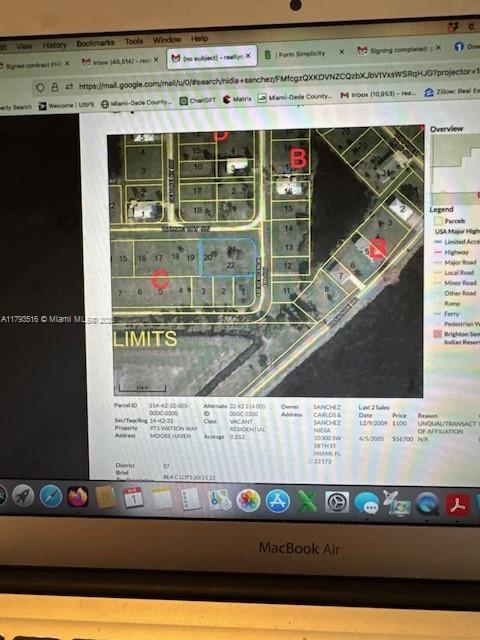Click the Overview map thumbnail
The width and height of the screenshot is (480, 640).
point(455,168)
